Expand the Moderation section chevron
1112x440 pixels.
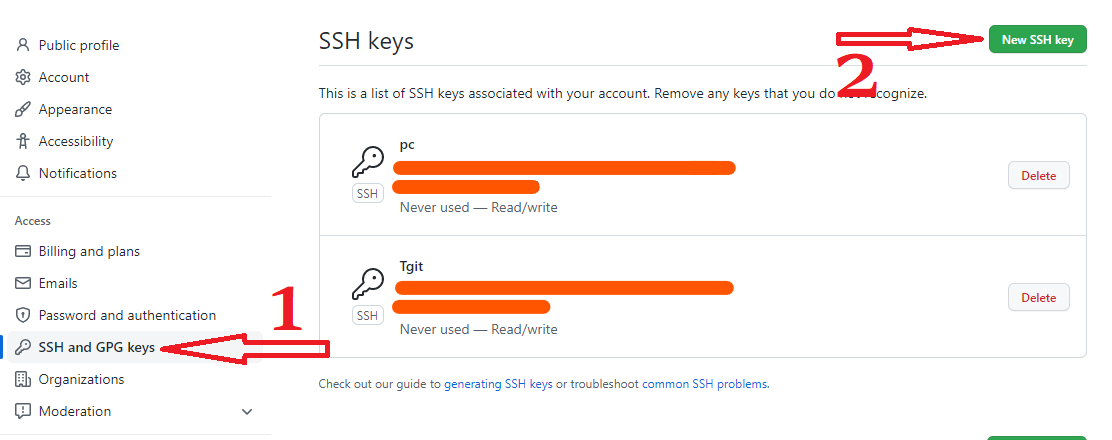pos(247,411)
